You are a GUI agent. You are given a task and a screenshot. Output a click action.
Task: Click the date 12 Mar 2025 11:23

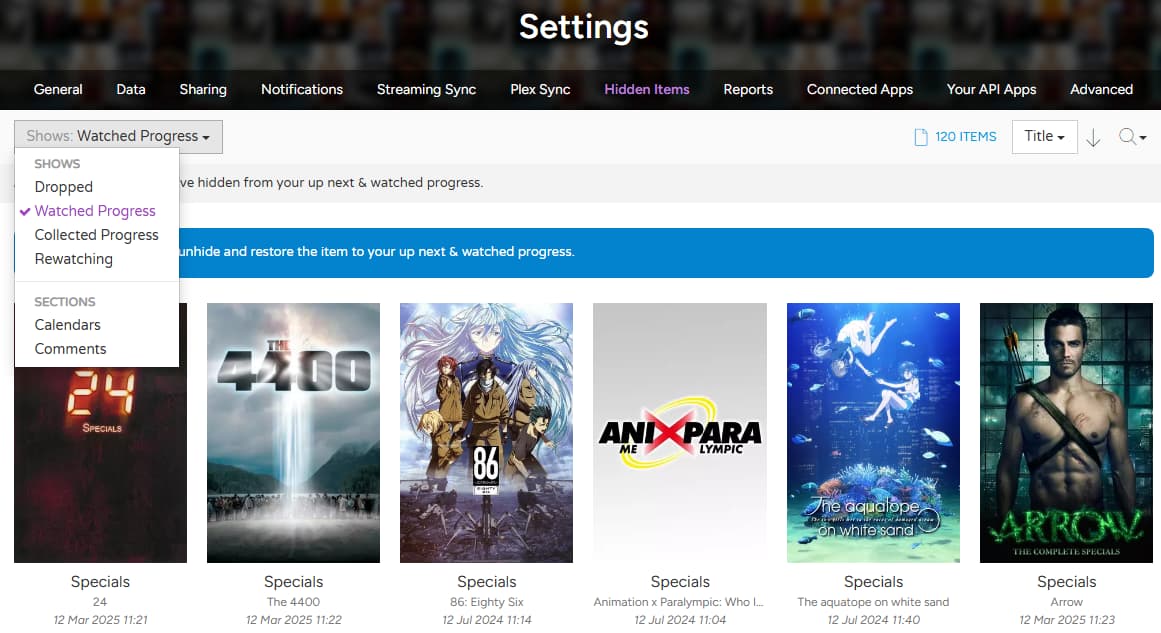click(x=1066, y=620)
